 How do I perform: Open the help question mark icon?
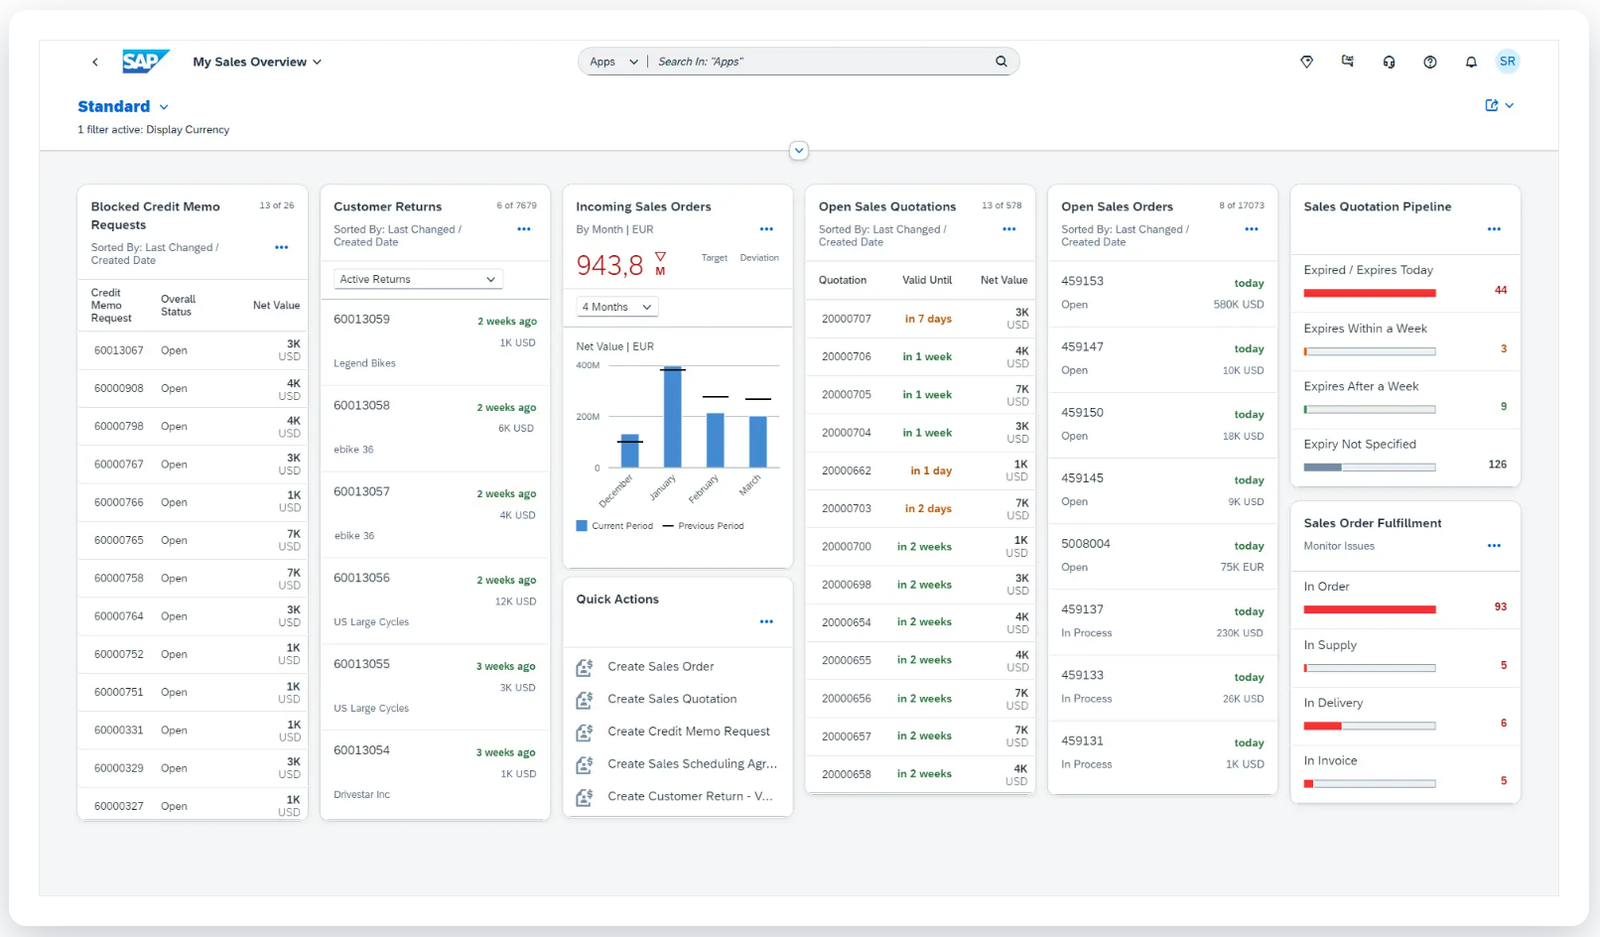1430,62
